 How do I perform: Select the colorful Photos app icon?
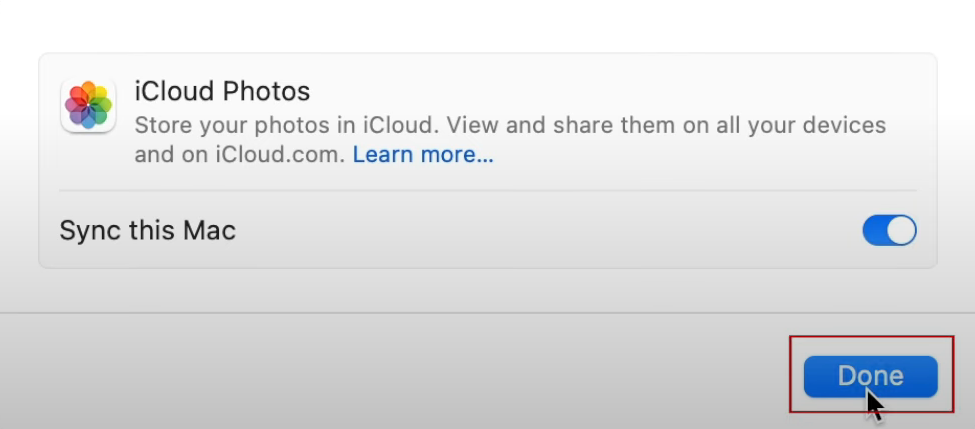[88, 105]
